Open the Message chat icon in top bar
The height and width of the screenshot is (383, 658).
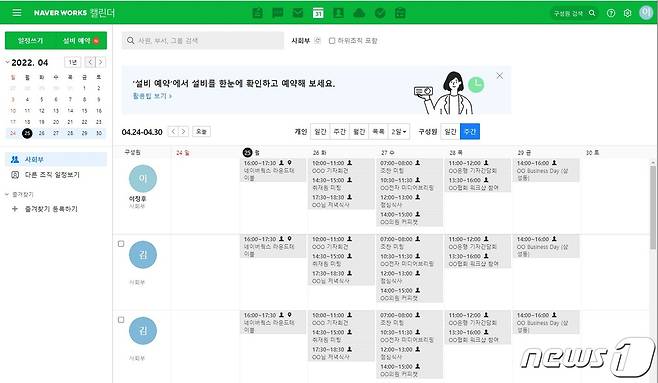click(x=278, y=13)
